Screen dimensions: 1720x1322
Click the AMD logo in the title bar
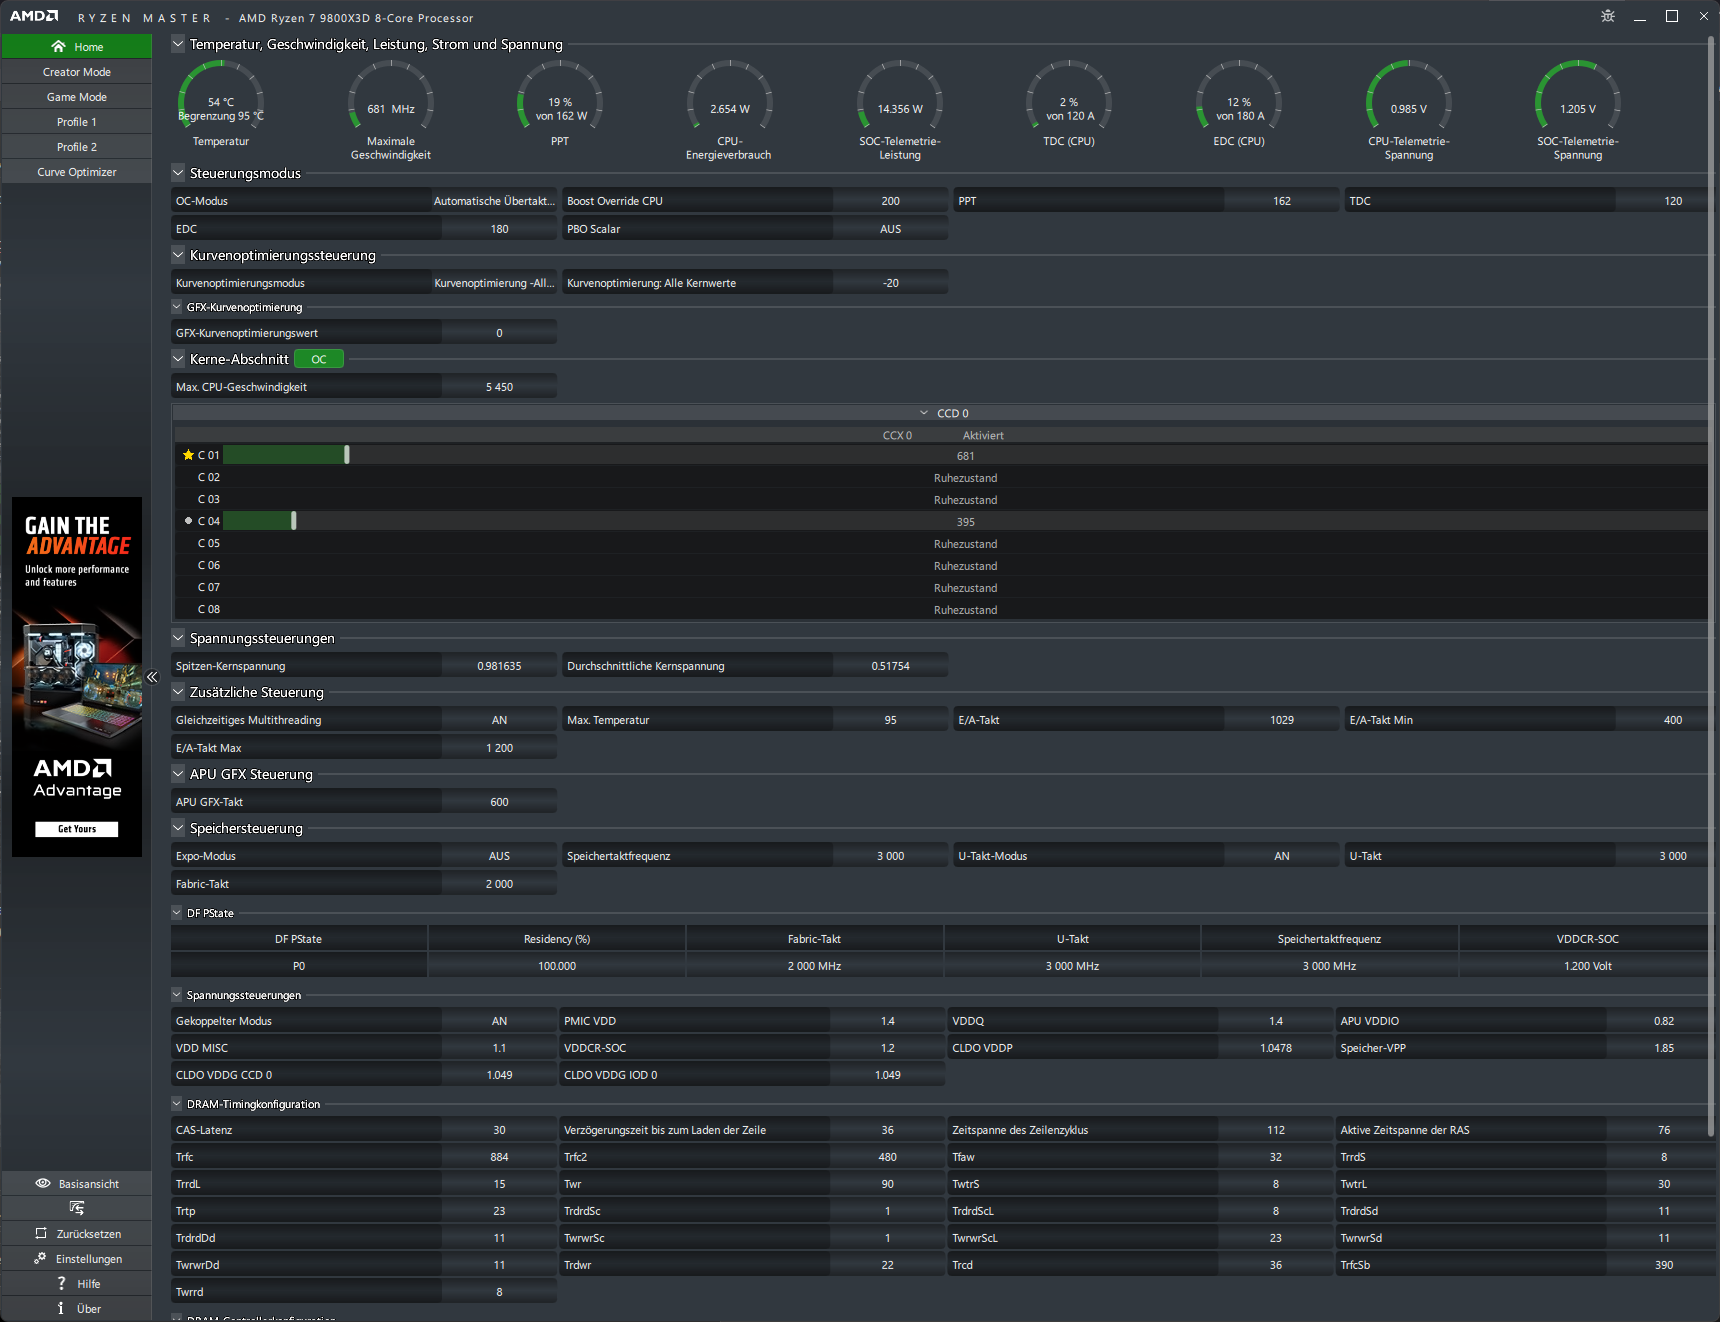(34, 16)
